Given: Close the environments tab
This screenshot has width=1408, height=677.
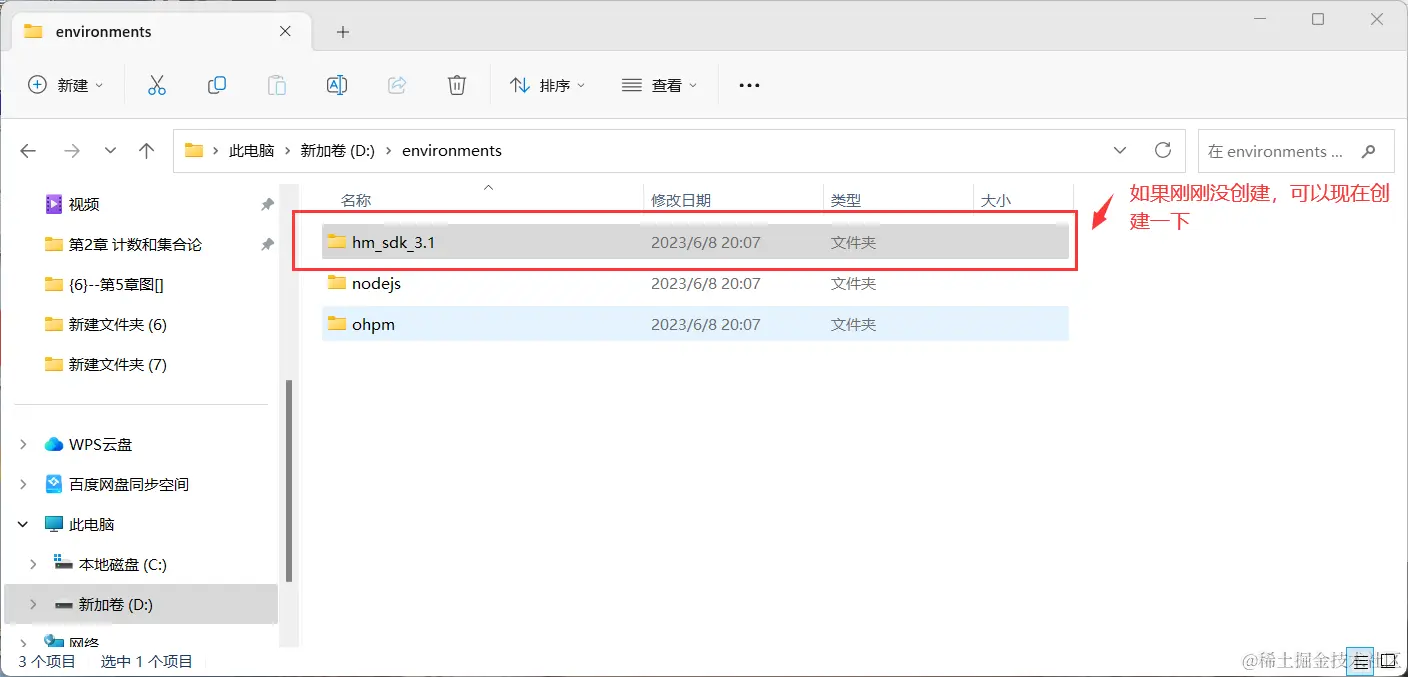Looking at the screenshot, I should tap(285, 31).
